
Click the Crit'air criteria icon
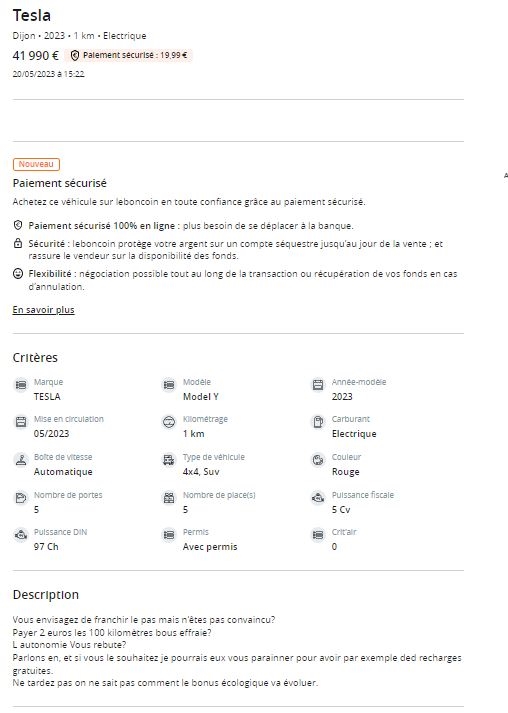[318, 535]
